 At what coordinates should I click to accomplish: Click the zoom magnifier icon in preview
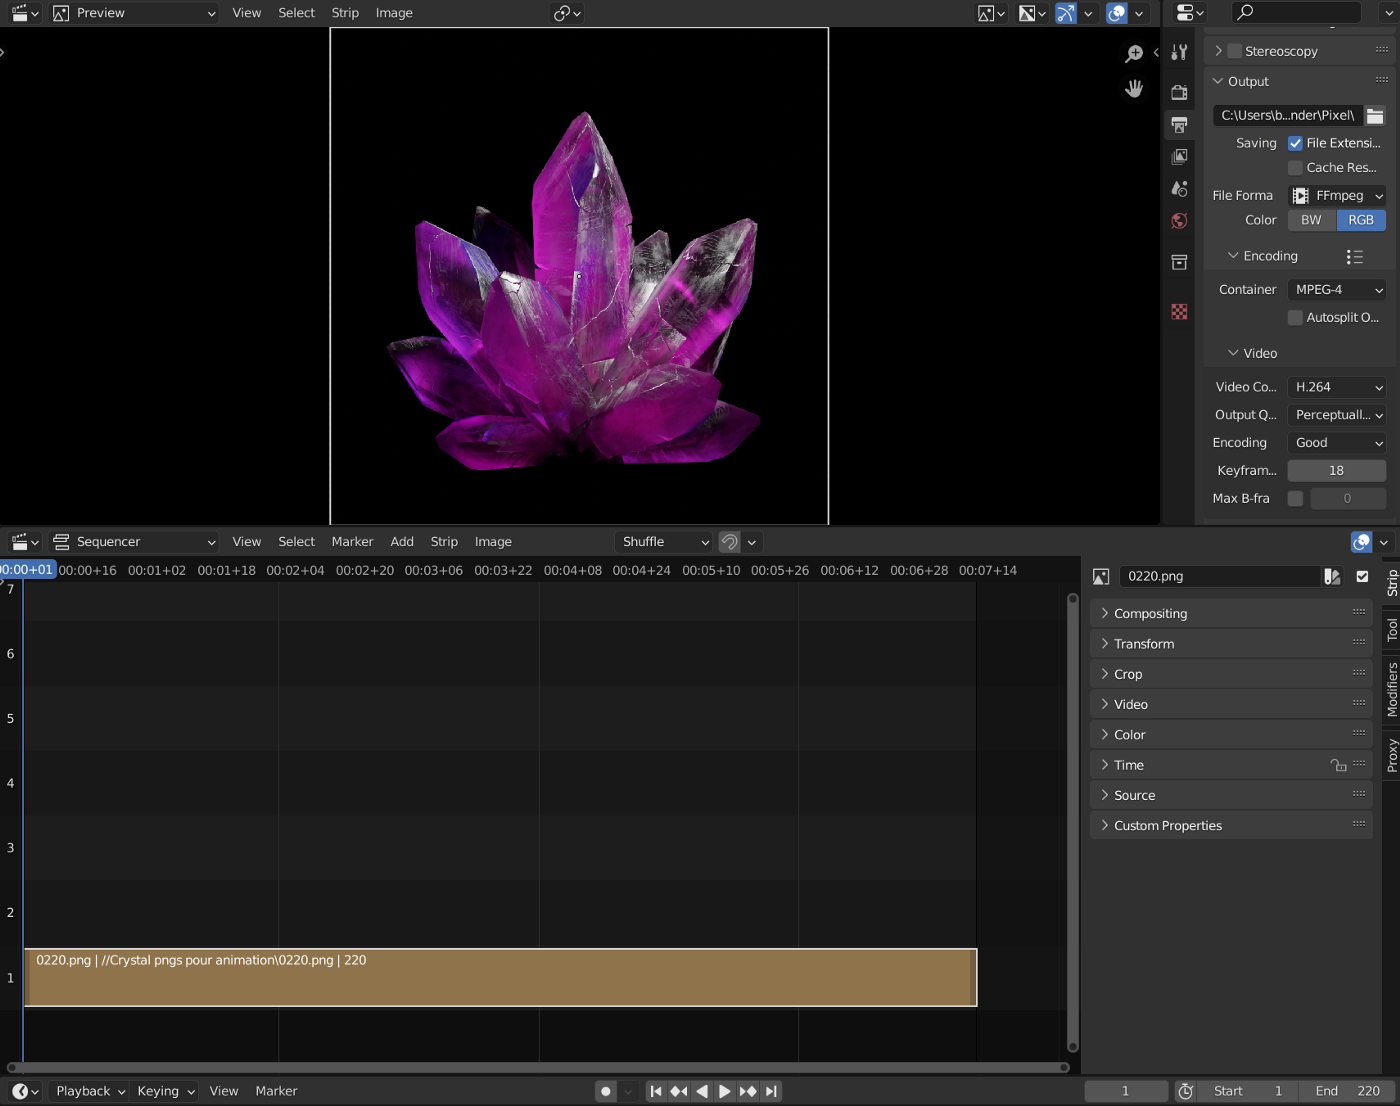pos(1134,54)
